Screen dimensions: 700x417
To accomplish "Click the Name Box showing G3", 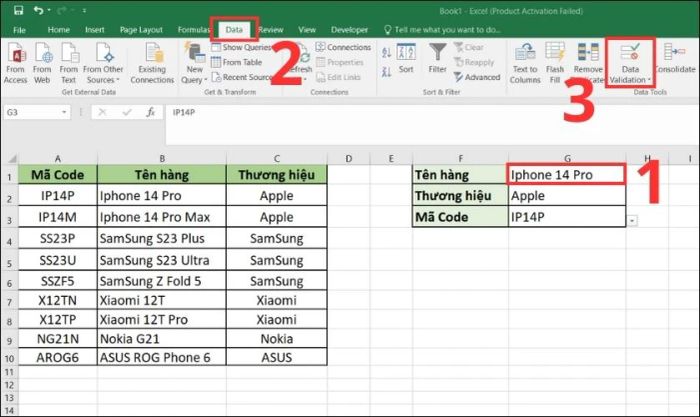I will [x=32, y=112].
